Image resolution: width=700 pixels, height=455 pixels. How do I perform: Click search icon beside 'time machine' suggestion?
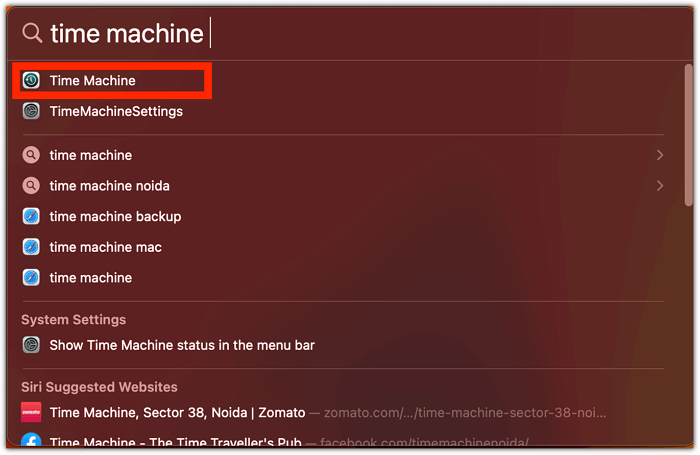point(32,155)
